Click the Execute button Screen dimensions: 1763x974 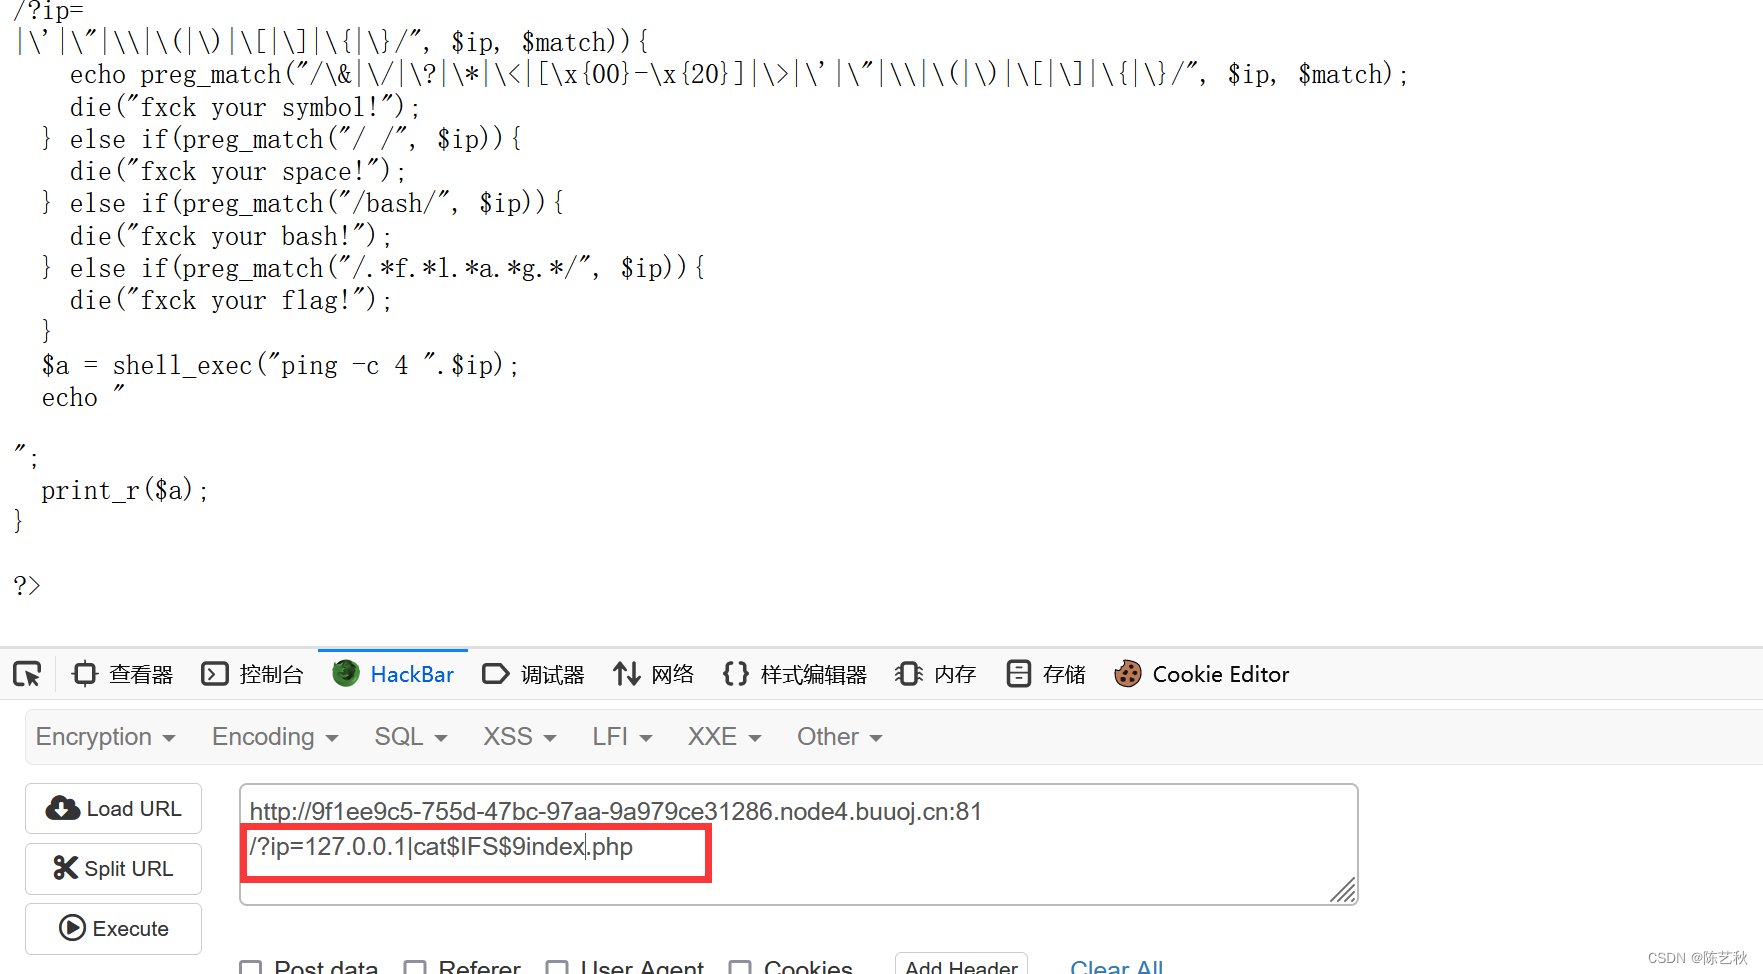(x=114, y=929)
